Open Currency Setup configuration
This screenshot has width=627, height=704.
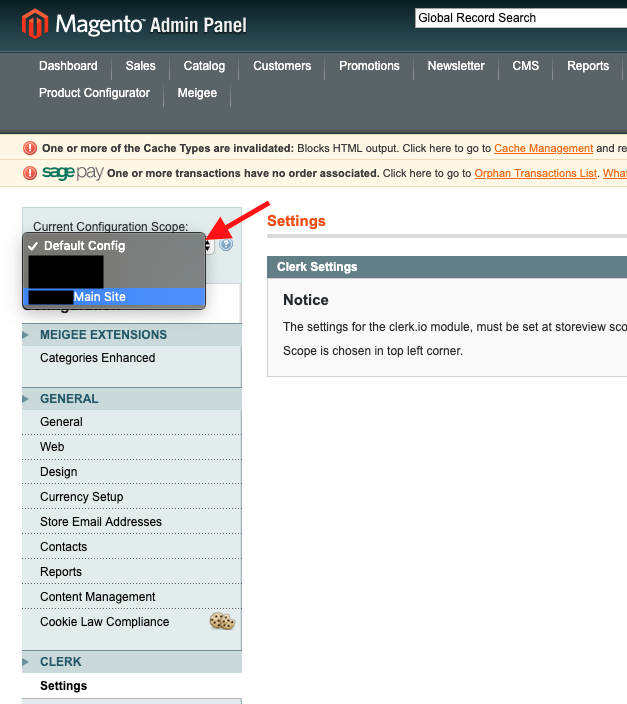(82, 497)
